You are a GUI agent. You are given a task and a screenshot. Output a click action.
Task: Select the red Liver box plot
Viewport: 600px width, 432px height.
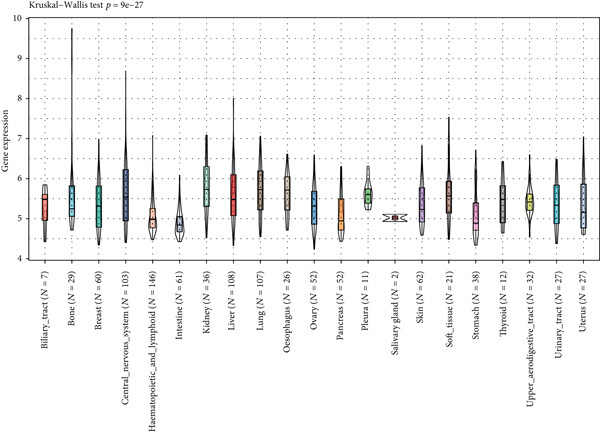233,195
